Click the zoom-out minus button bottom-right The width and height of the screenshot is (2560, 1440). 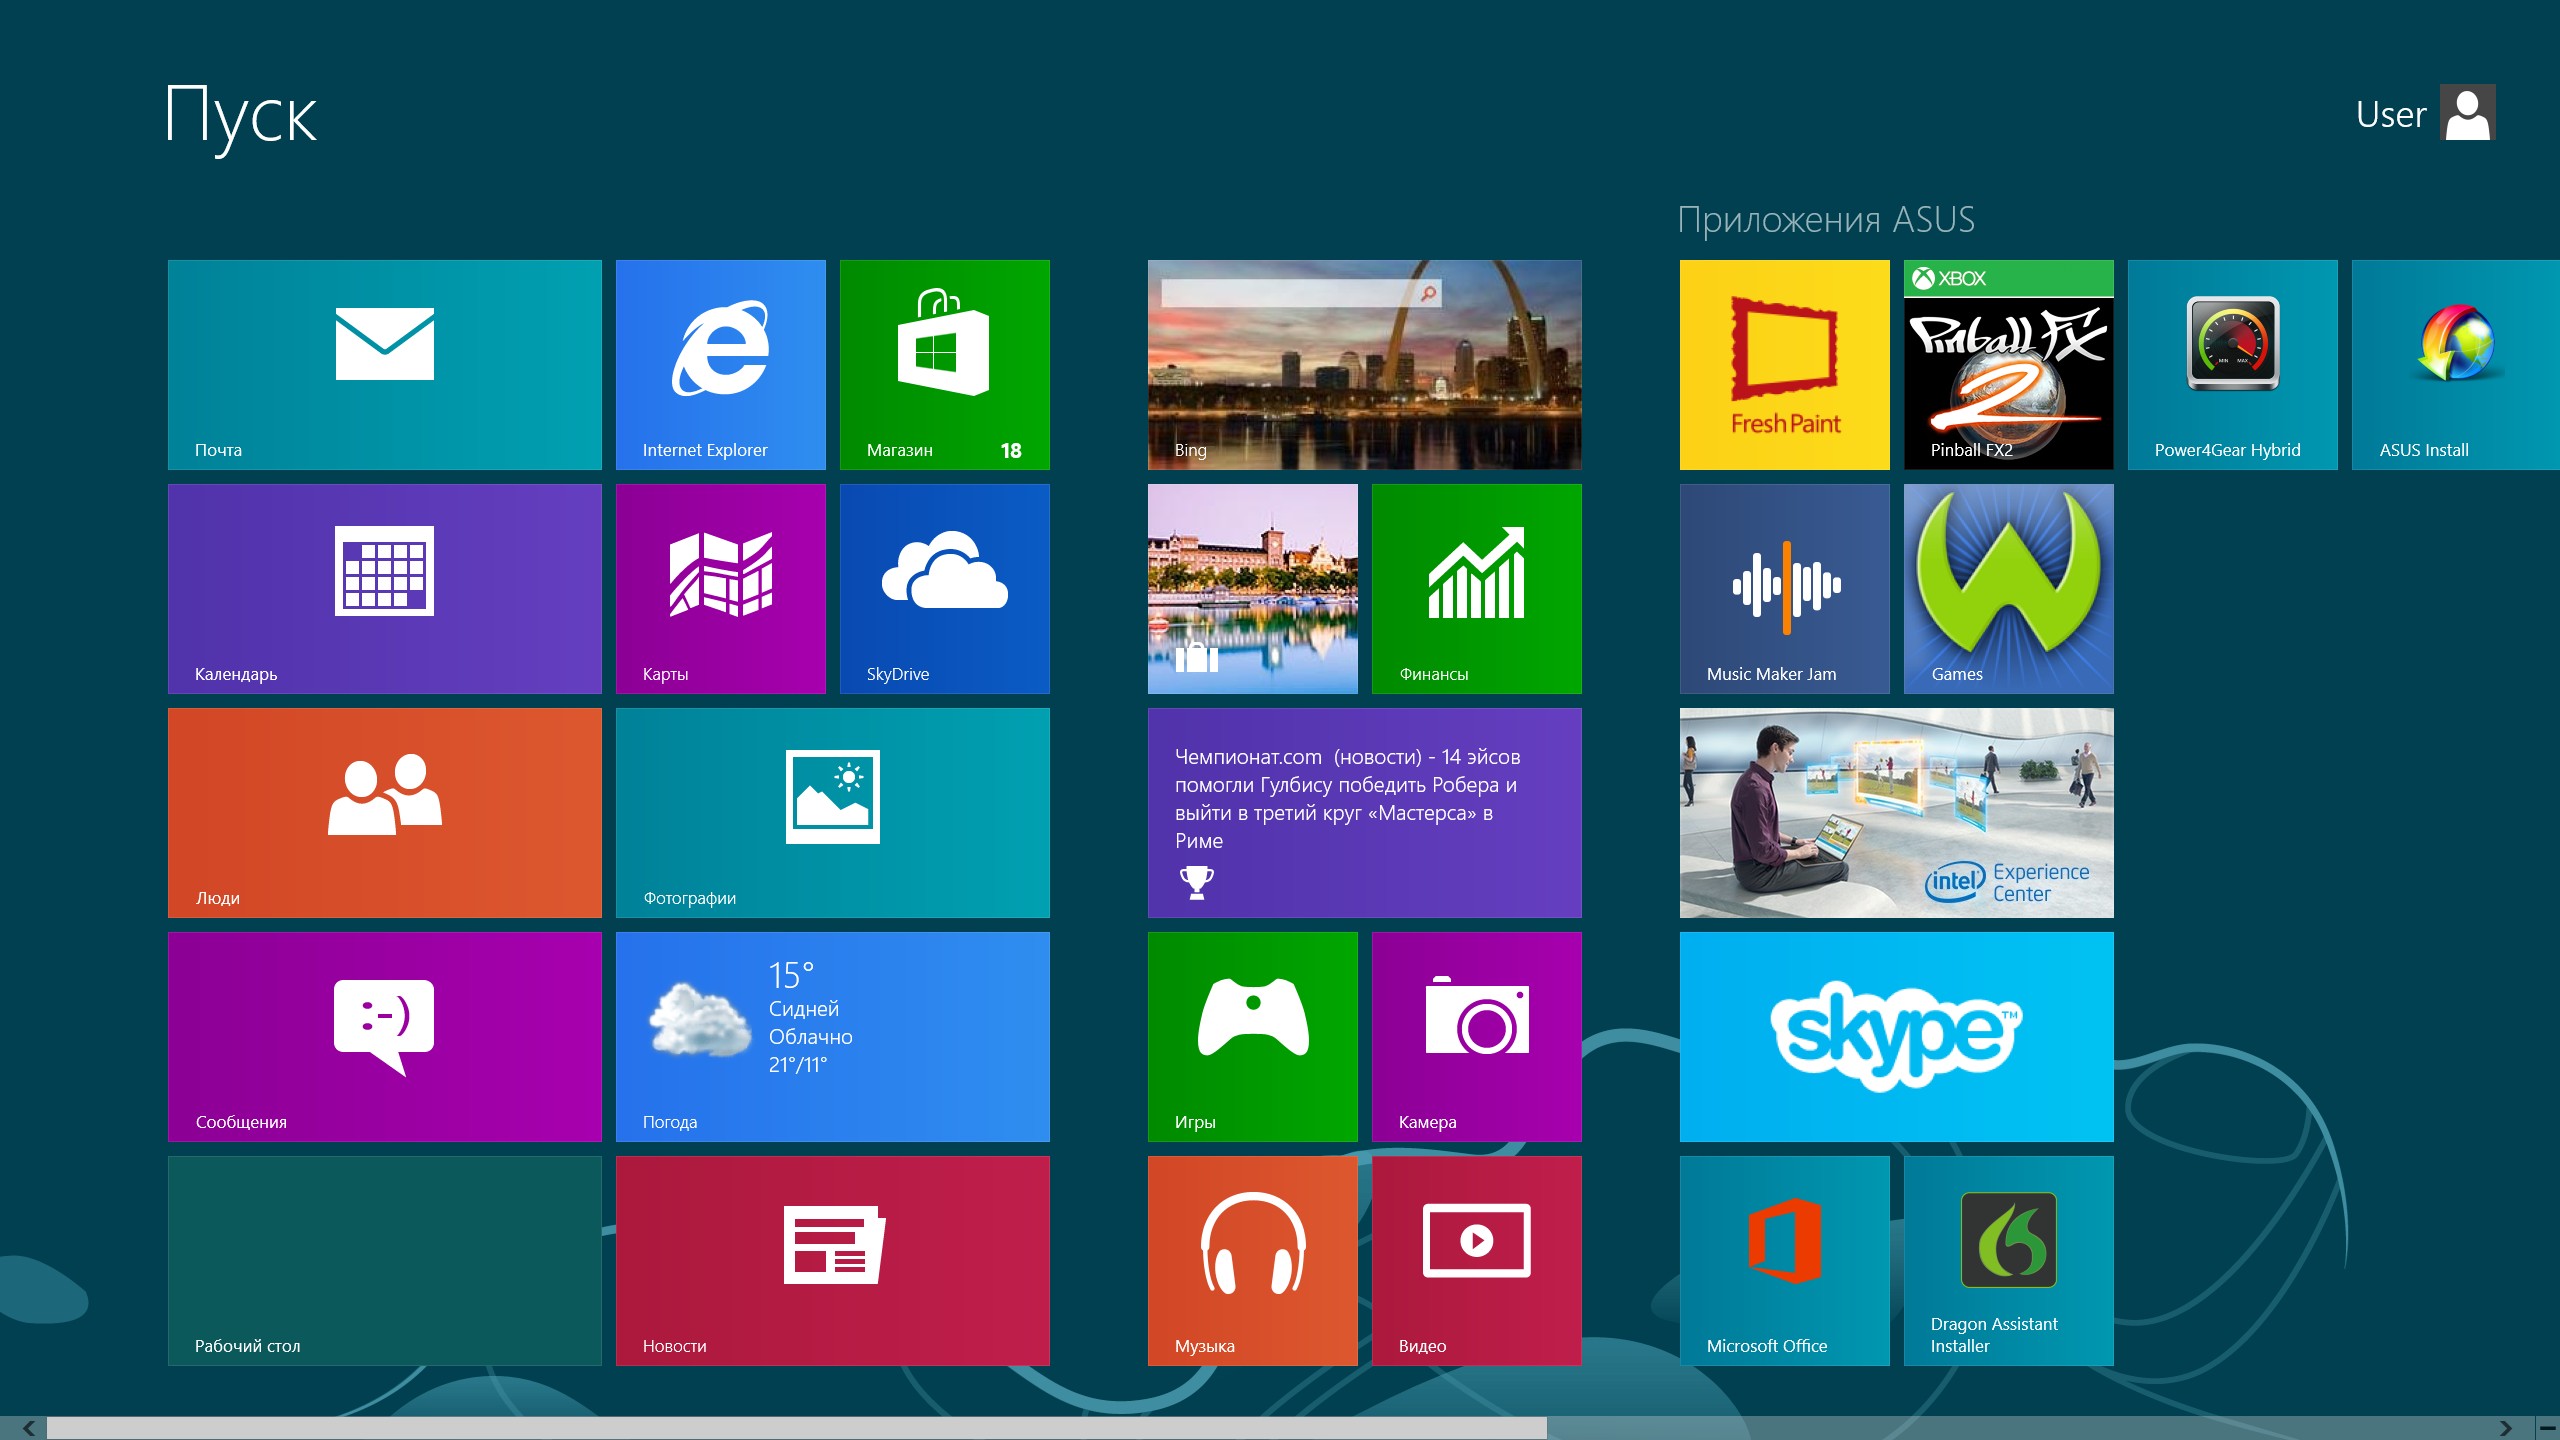pos(2548,1428)
